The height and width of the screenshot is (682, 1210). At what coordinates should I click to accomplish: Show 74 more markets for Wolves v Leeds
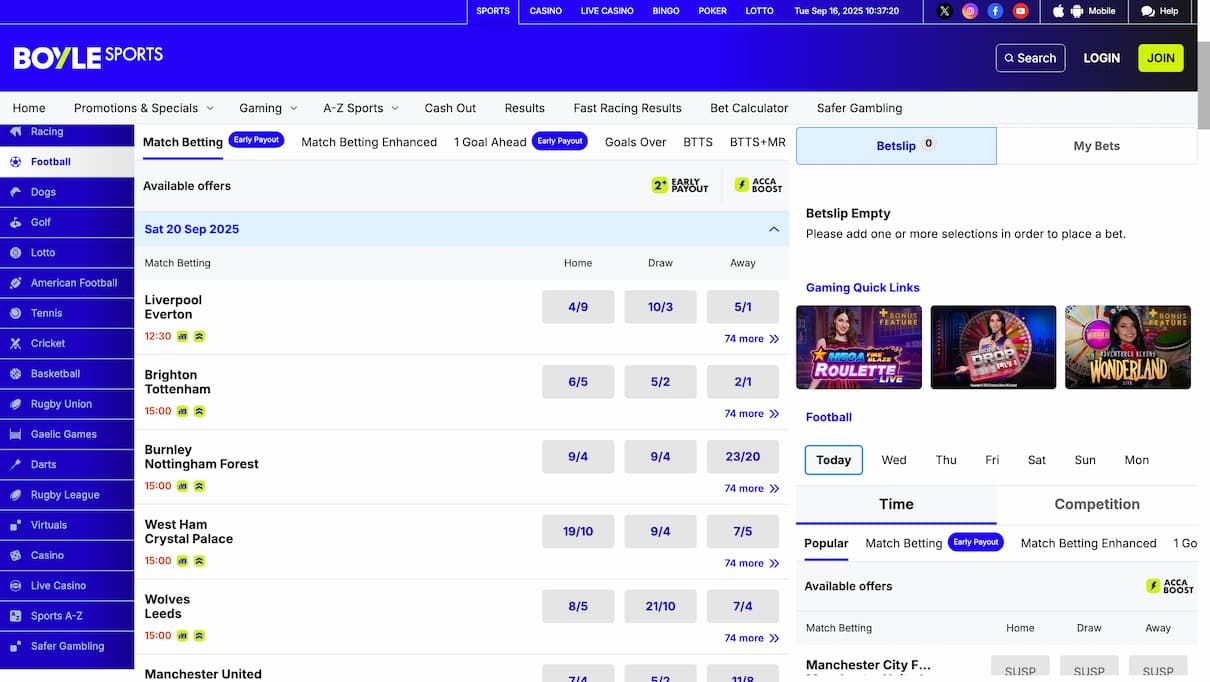[x=752, y=638]
